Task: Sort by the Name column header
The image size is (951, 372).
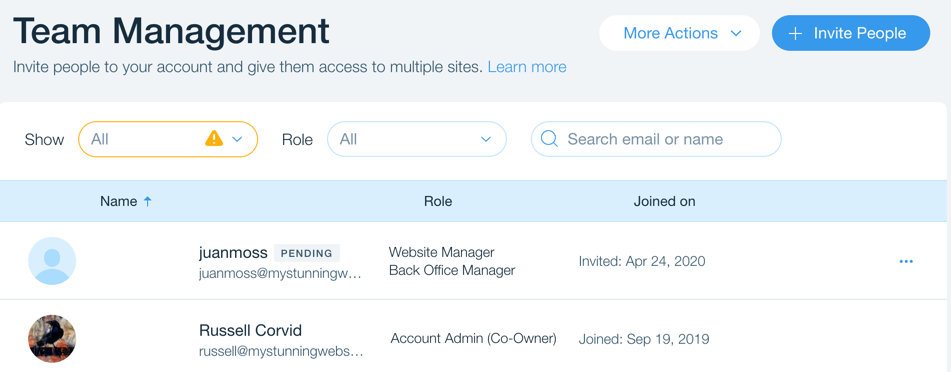Action: point(118,201)
